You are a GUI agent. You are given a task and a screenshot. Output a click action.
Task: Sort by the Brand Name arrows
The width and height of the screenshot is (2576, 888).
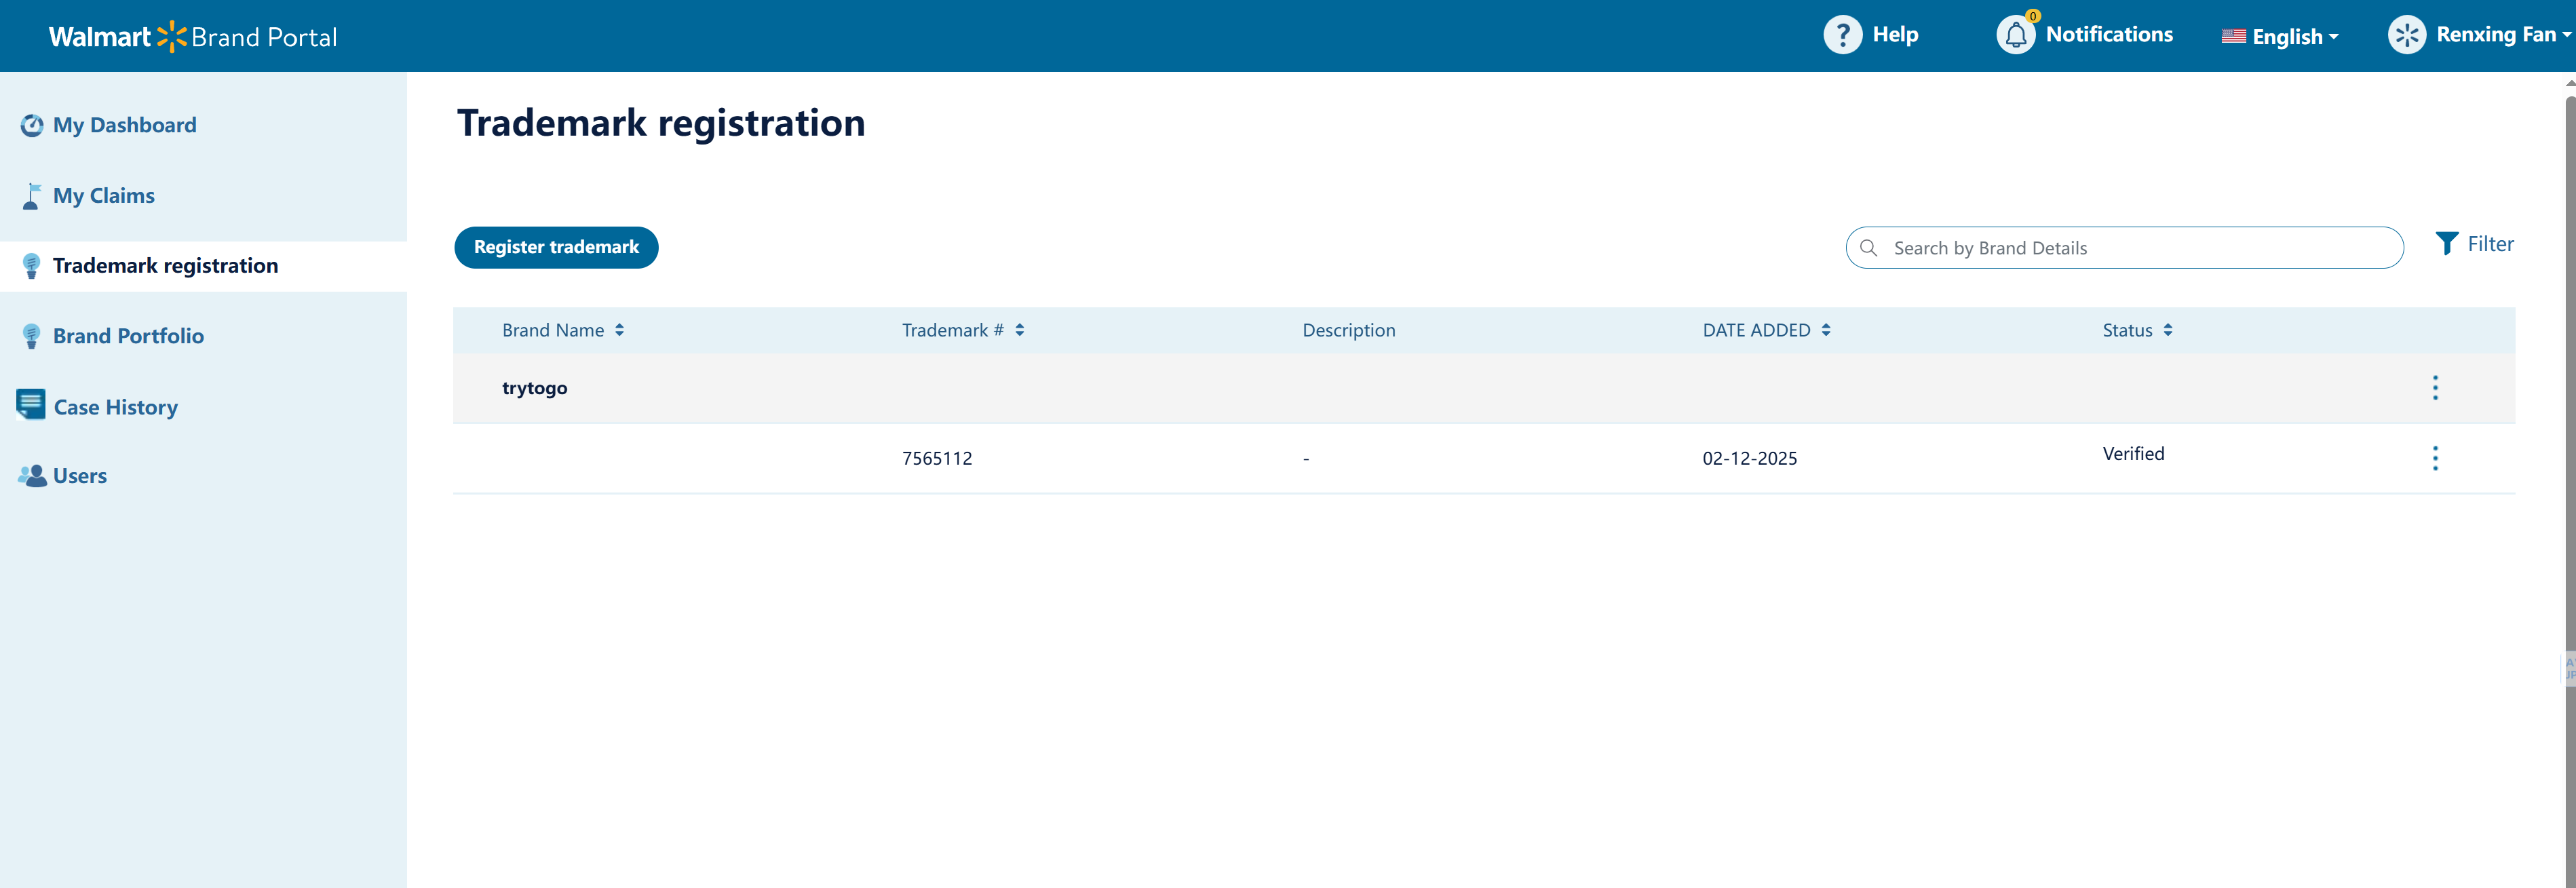pos(619,330)
